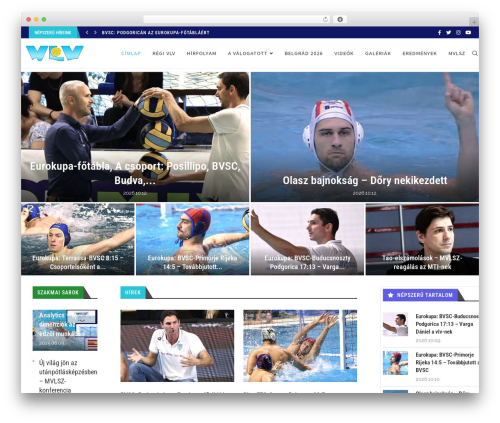The height and width of the screenshot is (423, 500).
Task: Click the browser download indicator icon
Action: pos(340,19)
